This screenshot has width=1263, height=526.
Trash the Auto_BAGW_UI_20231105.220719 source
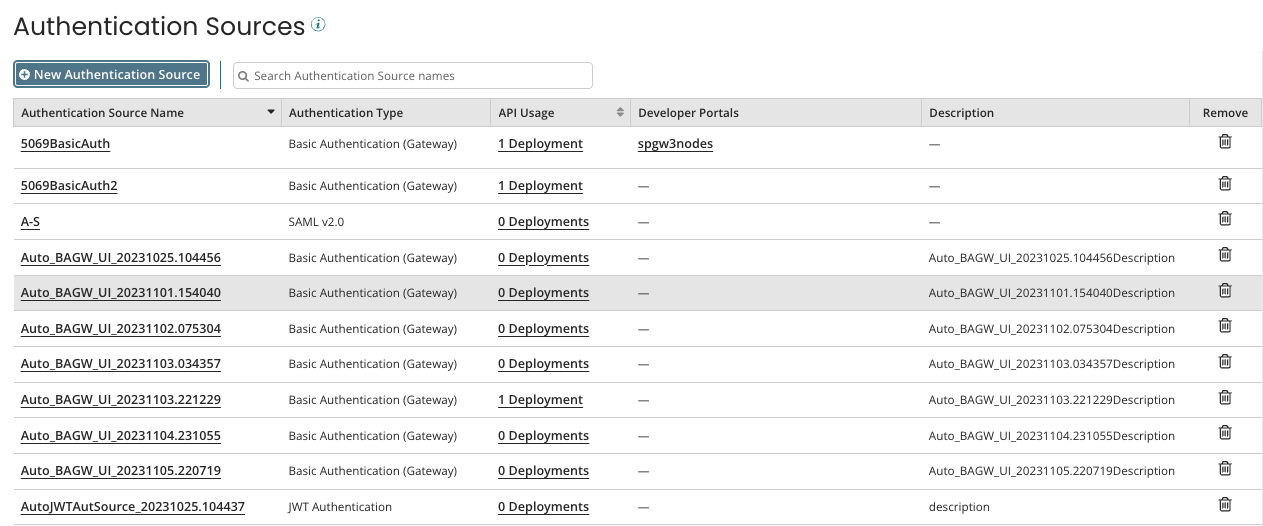(1224, 469)
